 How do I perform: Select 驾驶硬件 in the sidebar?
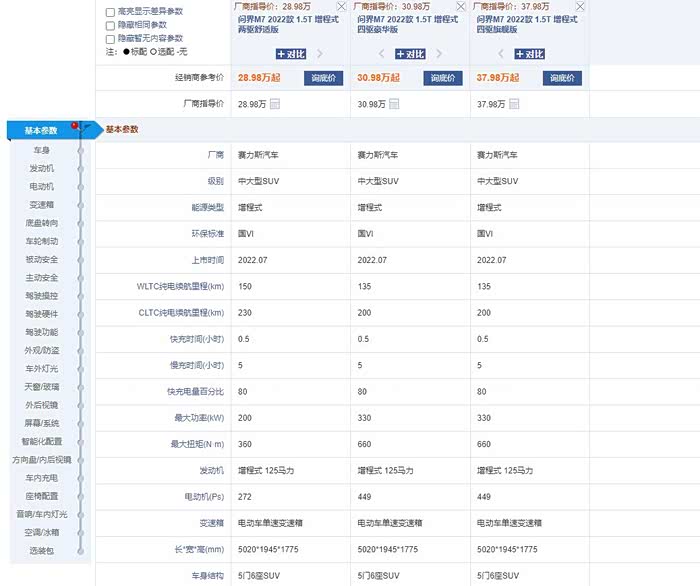(42, 314)
